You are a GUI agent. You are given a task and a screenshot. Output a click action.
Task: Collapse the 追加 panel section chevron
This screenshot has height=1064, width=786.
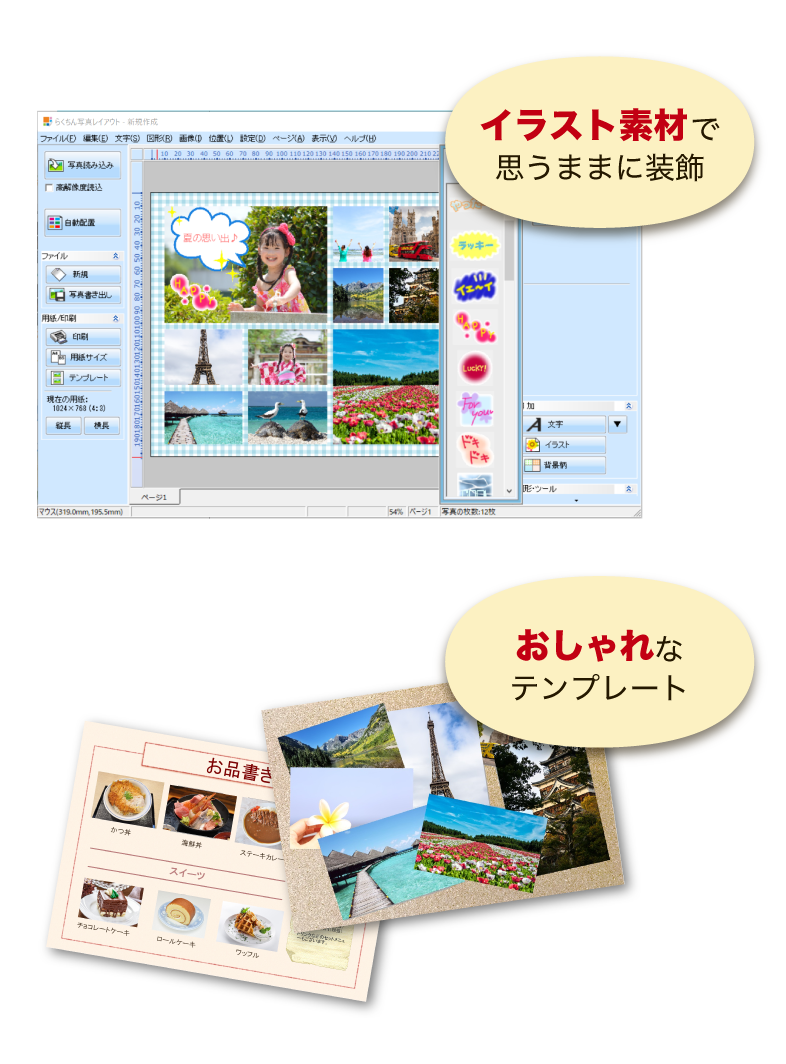[629, 406]
